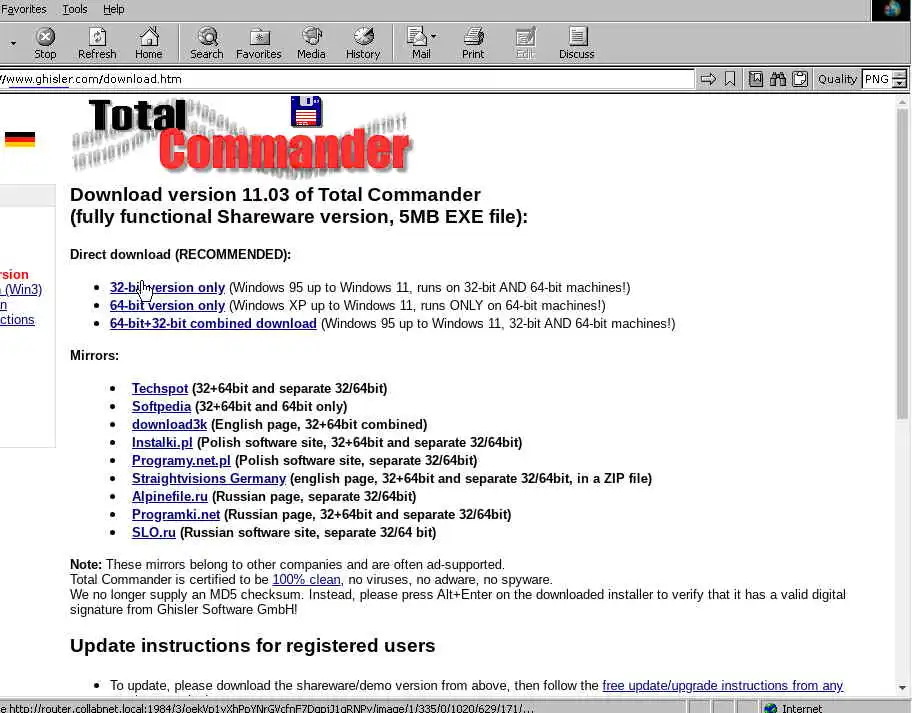Open 64-bit+32-bit combined download link
The height and width of the screenshot is (713, 912).
tap(213, 323)
